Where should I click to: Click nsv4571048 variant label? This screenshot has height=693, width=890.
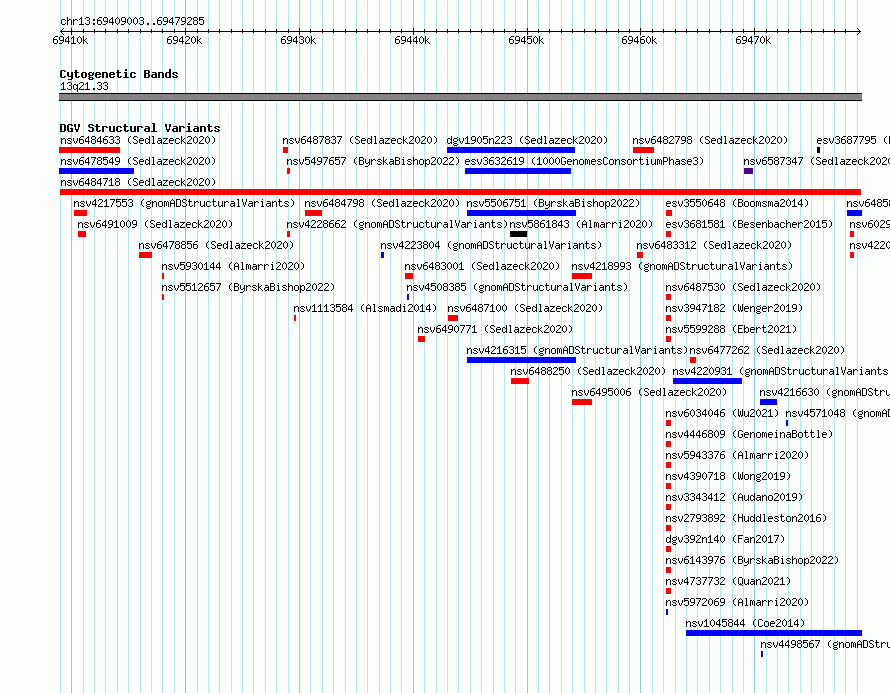838,413
